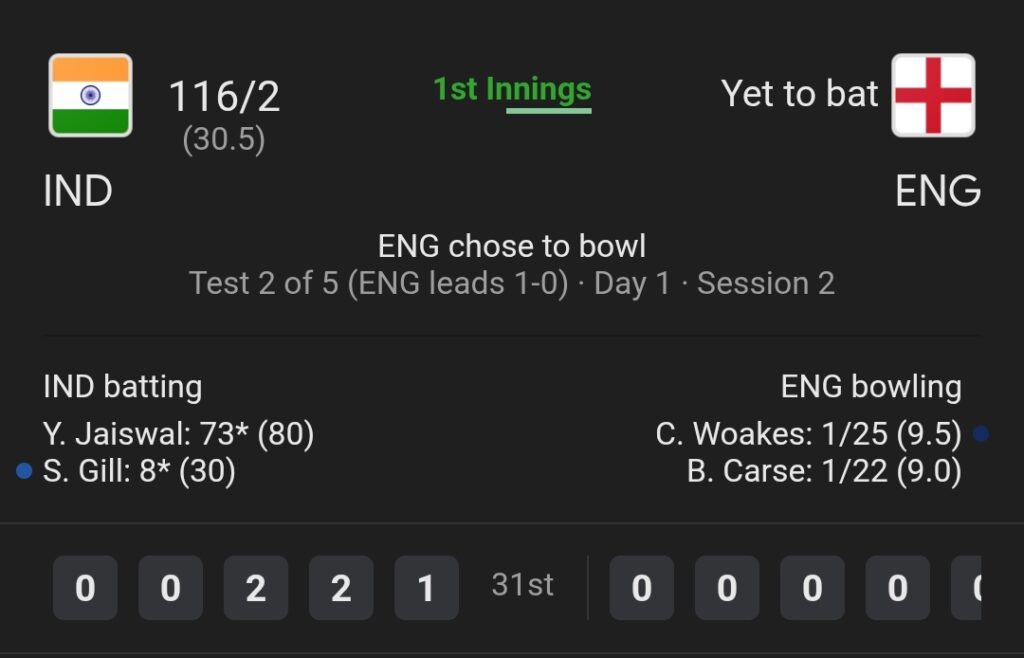This screenshot has width=1024, height=658.
Task: Select the blue dot beside C. Woakes
Action: [980, 433]
